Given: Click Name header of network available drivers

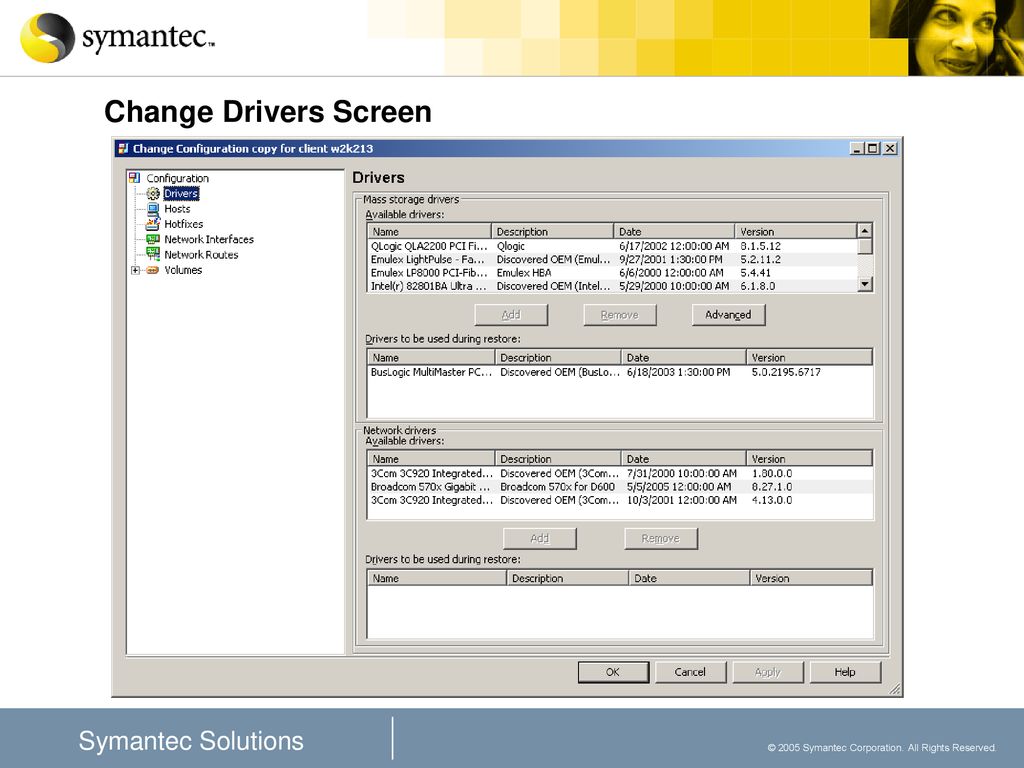Looking at the screenshot, I should coord(431,458).
